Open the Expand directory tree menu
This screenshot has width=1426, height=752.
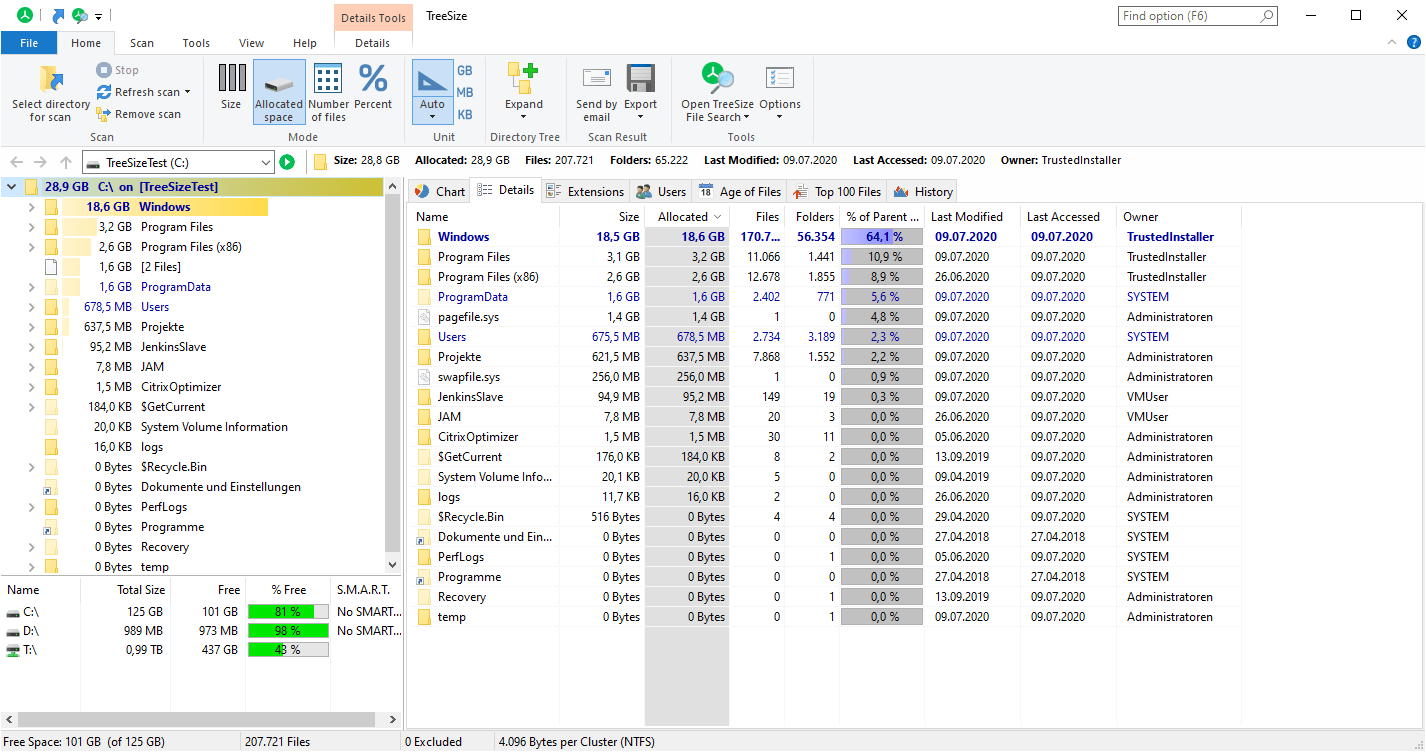click(523, 91)
